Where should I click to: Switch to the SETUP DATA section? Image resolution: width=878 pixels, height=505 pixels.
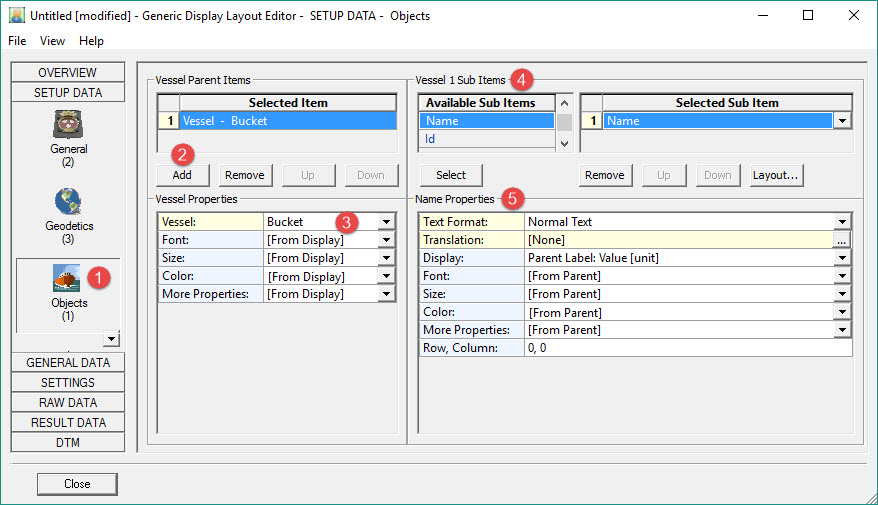click(x=68, y=92)
